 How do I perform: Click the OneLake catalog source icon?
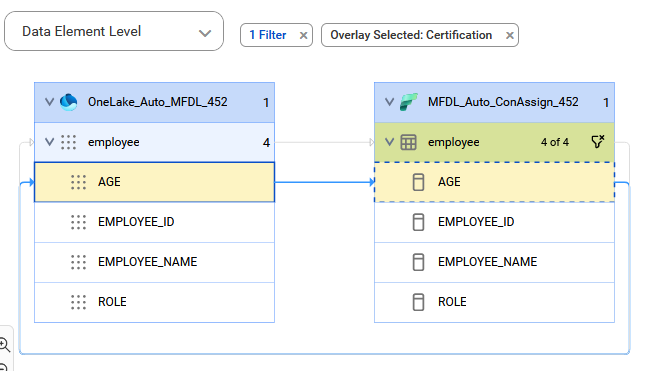[69, 102]
